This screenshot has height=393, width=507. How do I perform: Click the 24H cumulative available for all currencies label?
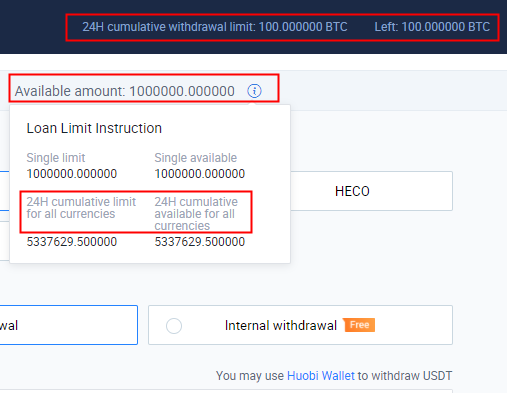click(196, 214)
